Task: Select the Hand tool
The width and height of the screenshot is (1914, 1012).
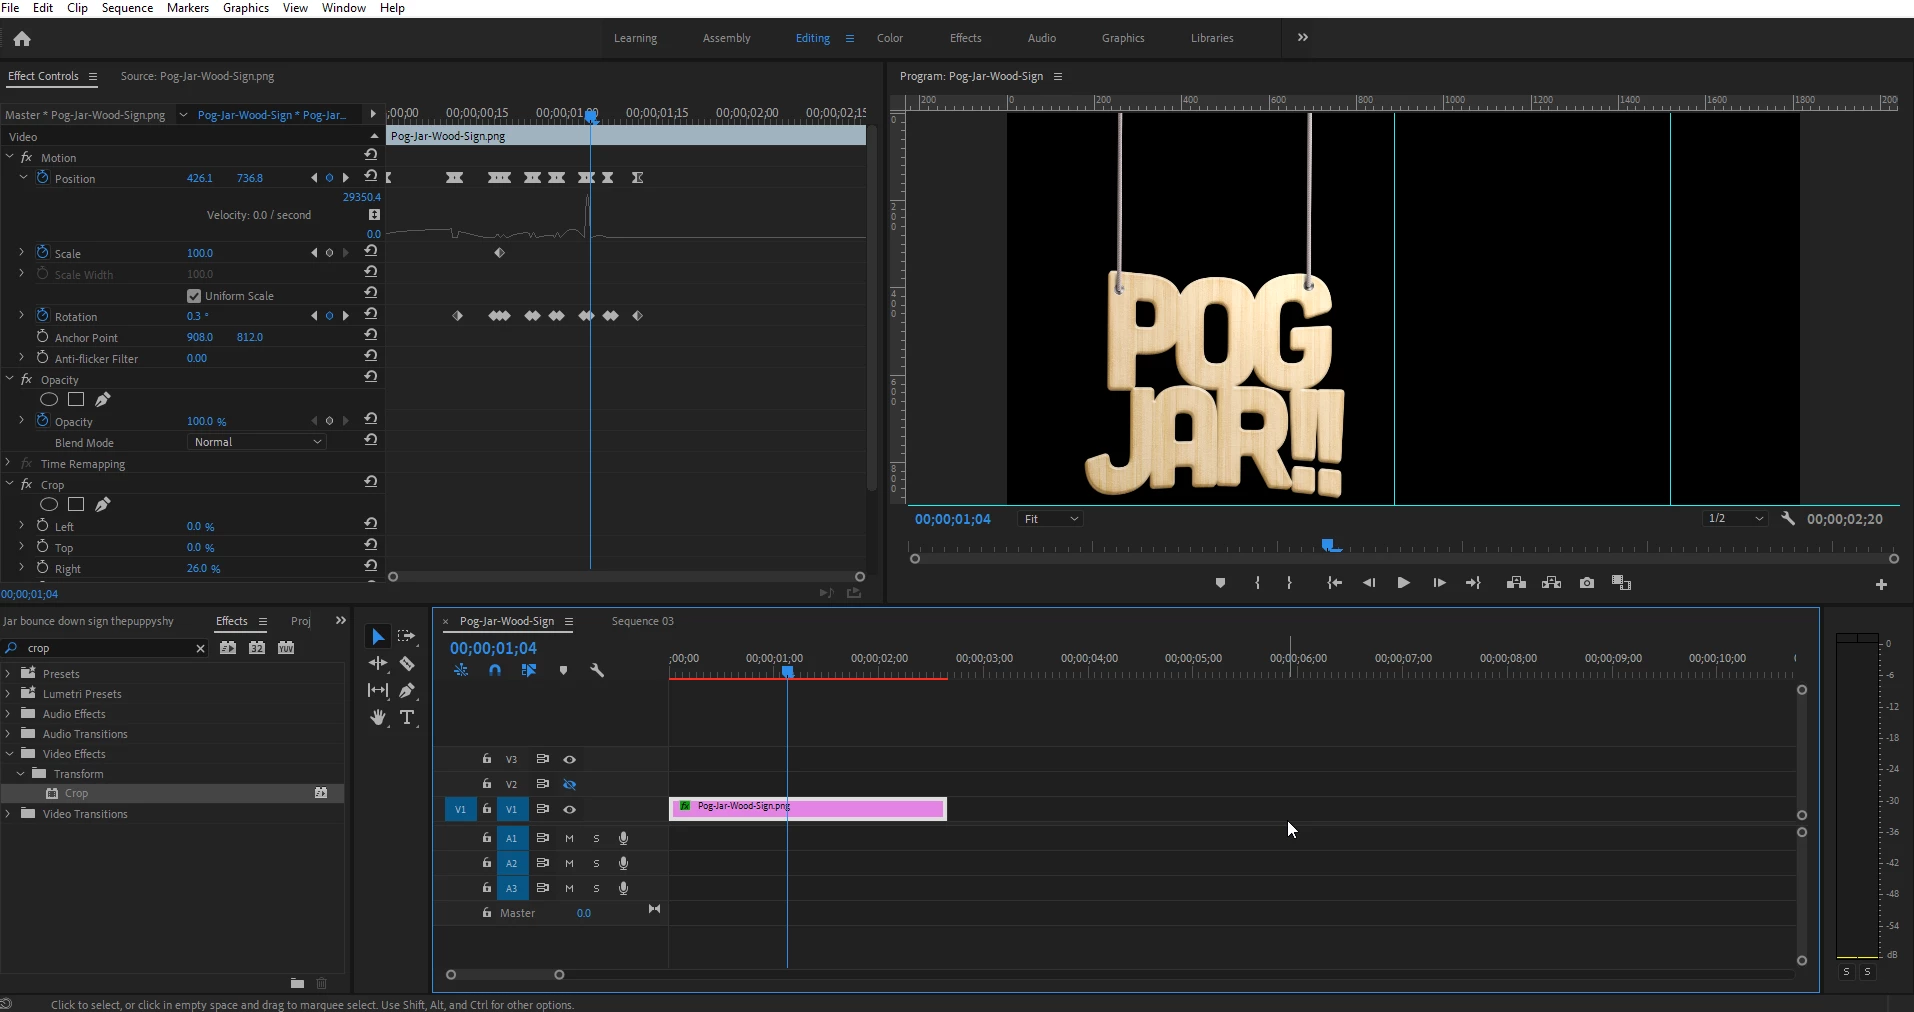Action: click(x=378, y=717)
